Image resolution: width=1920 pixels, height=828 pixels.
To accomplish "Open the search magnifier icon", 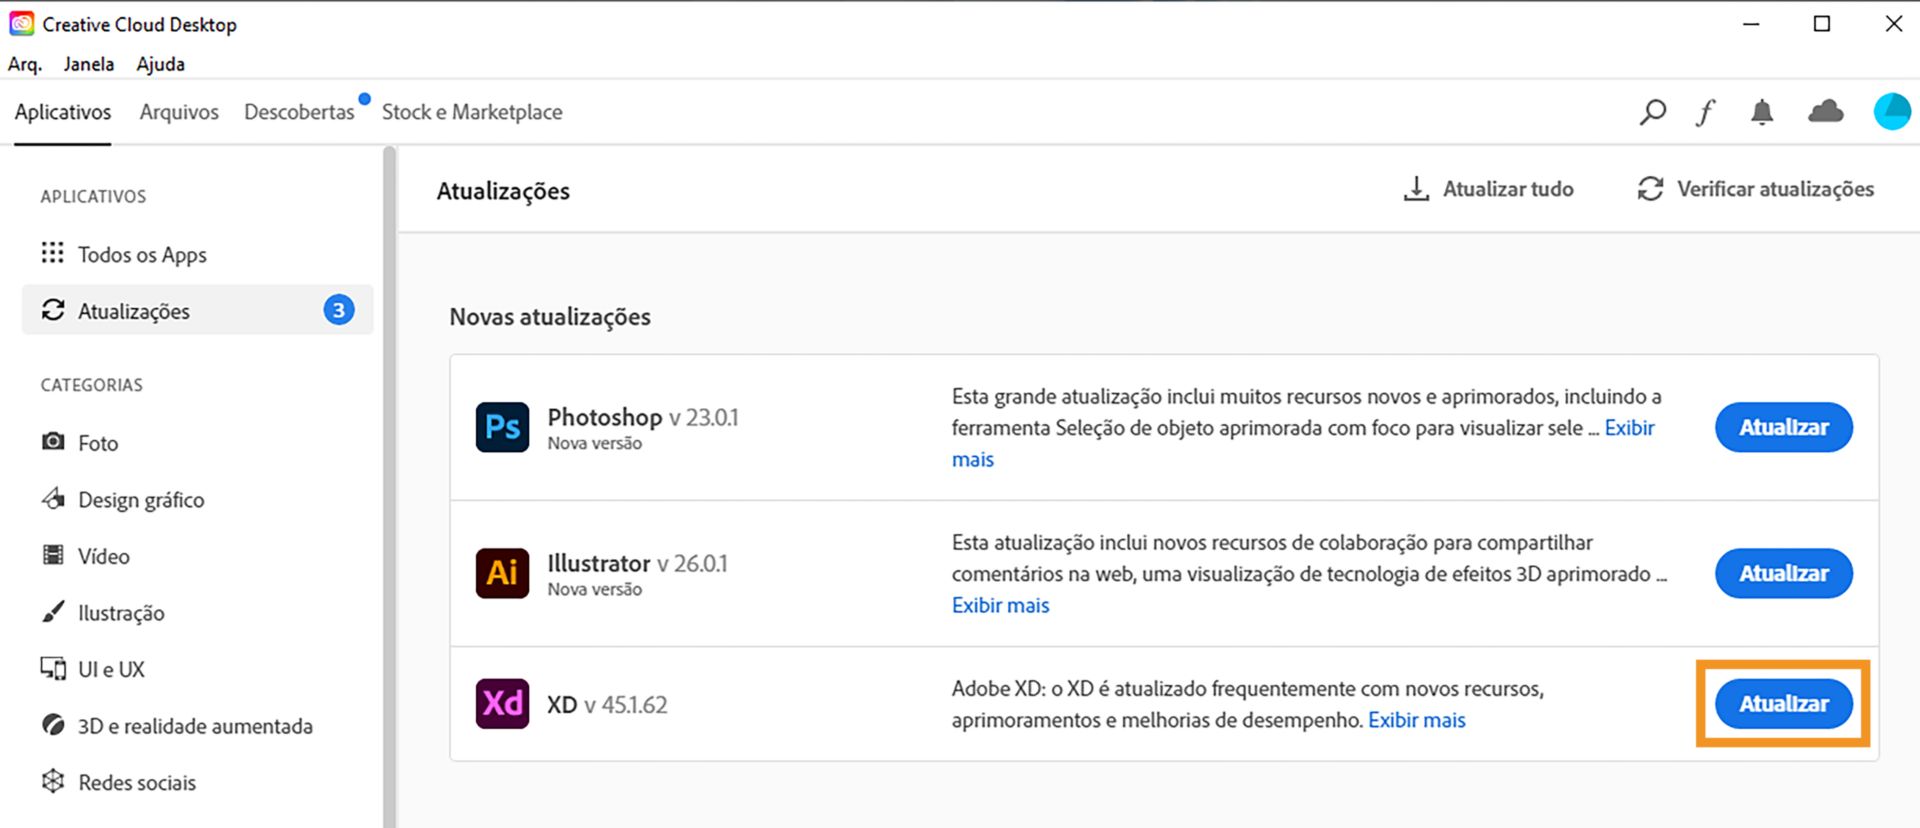I will click(x=1652, y=112).
